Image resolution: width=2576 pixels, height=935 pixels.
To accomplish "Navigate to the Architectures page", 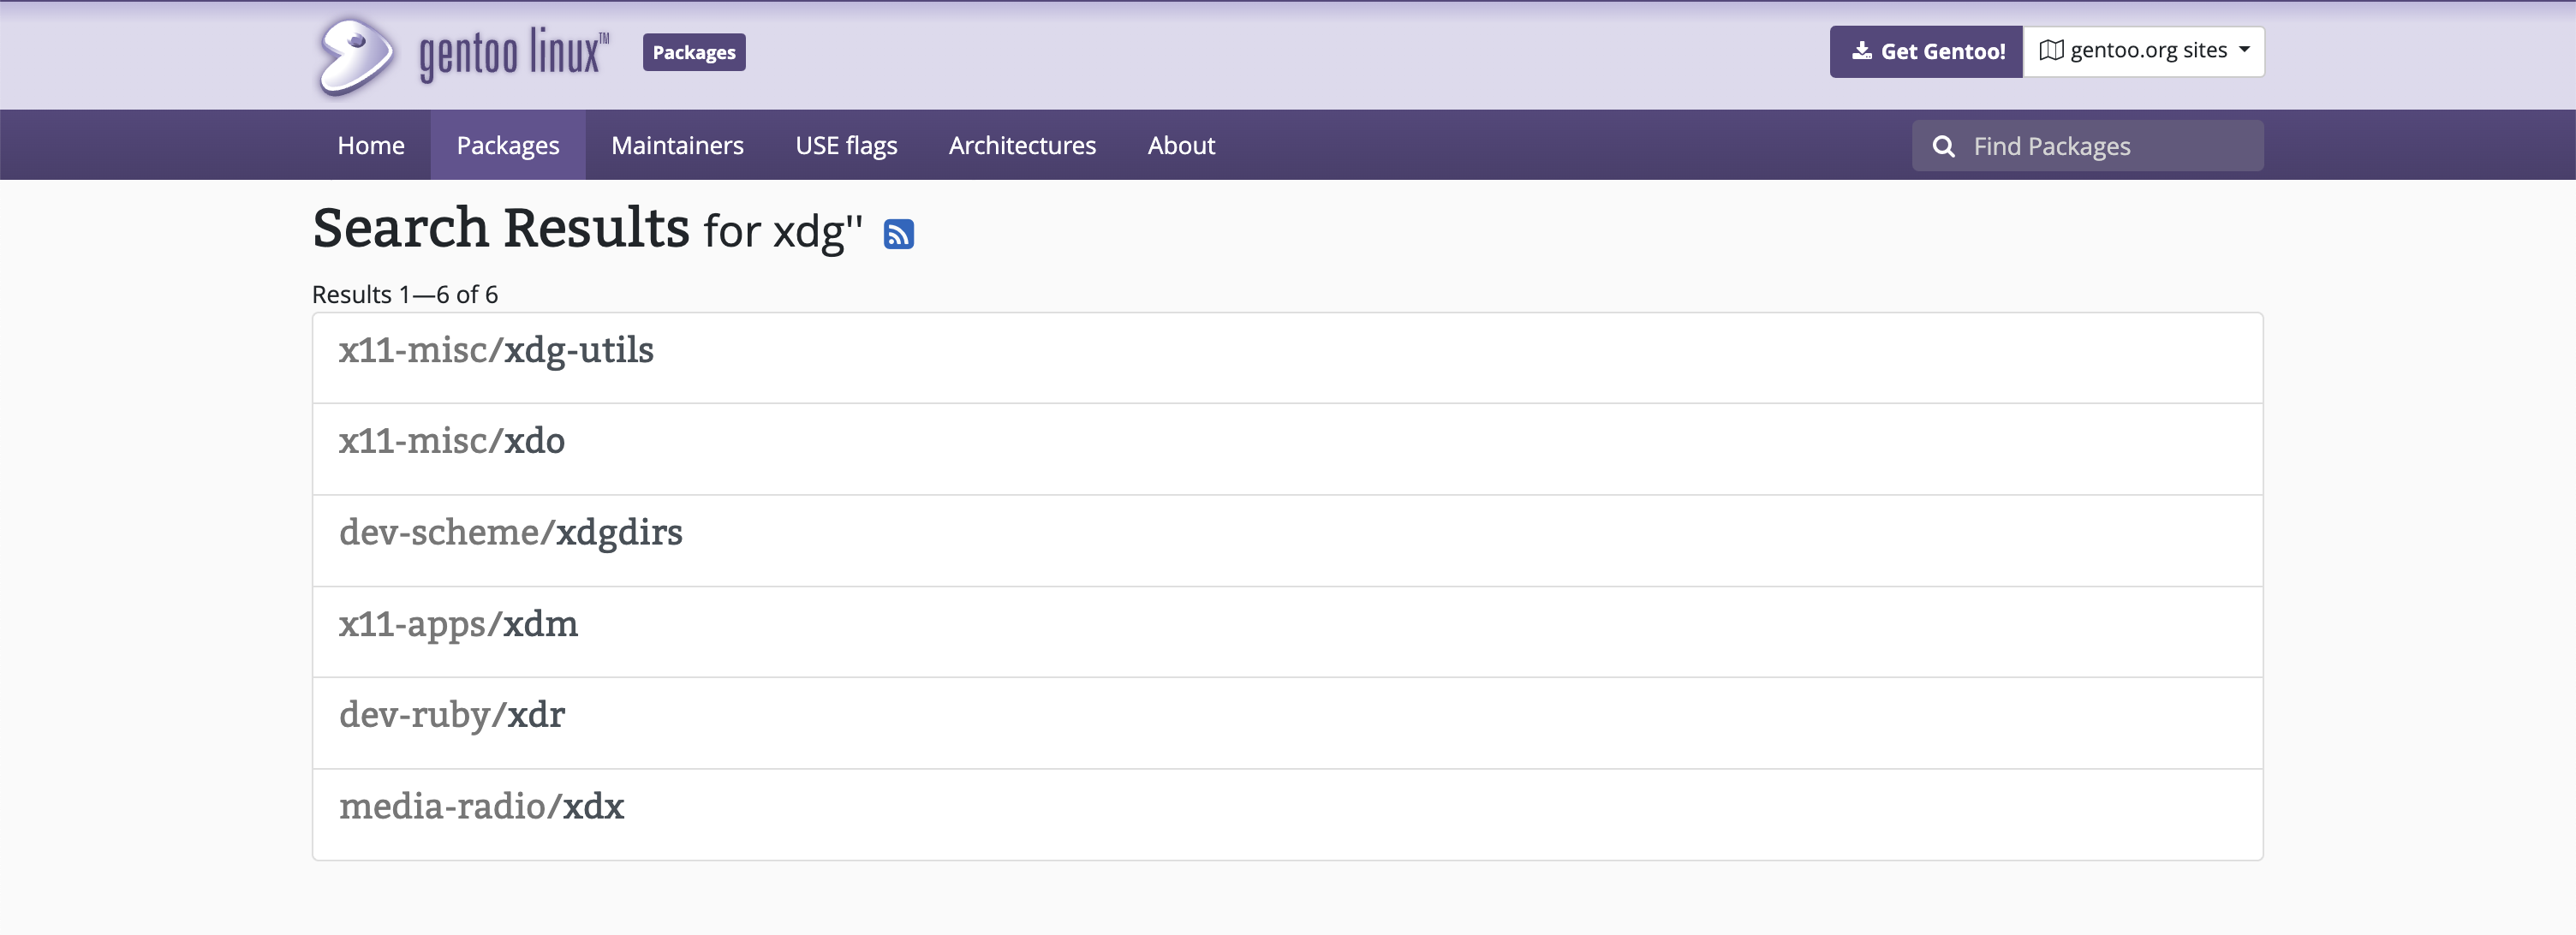I will pos(1022,145).
